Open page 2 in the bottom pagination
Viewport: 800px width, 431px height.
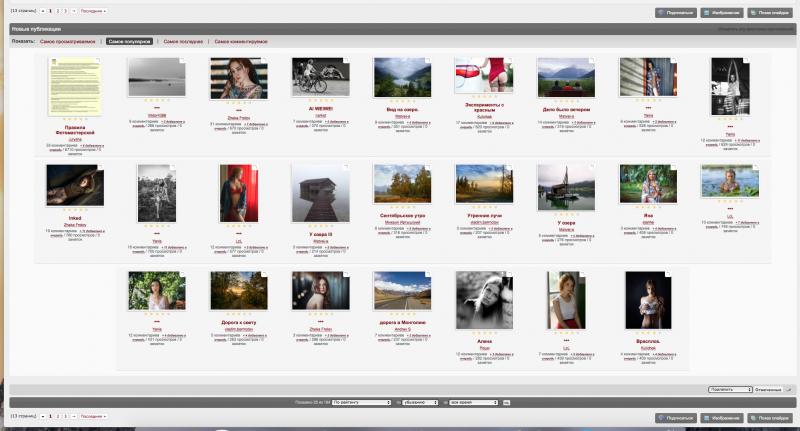tap(58, 416)
